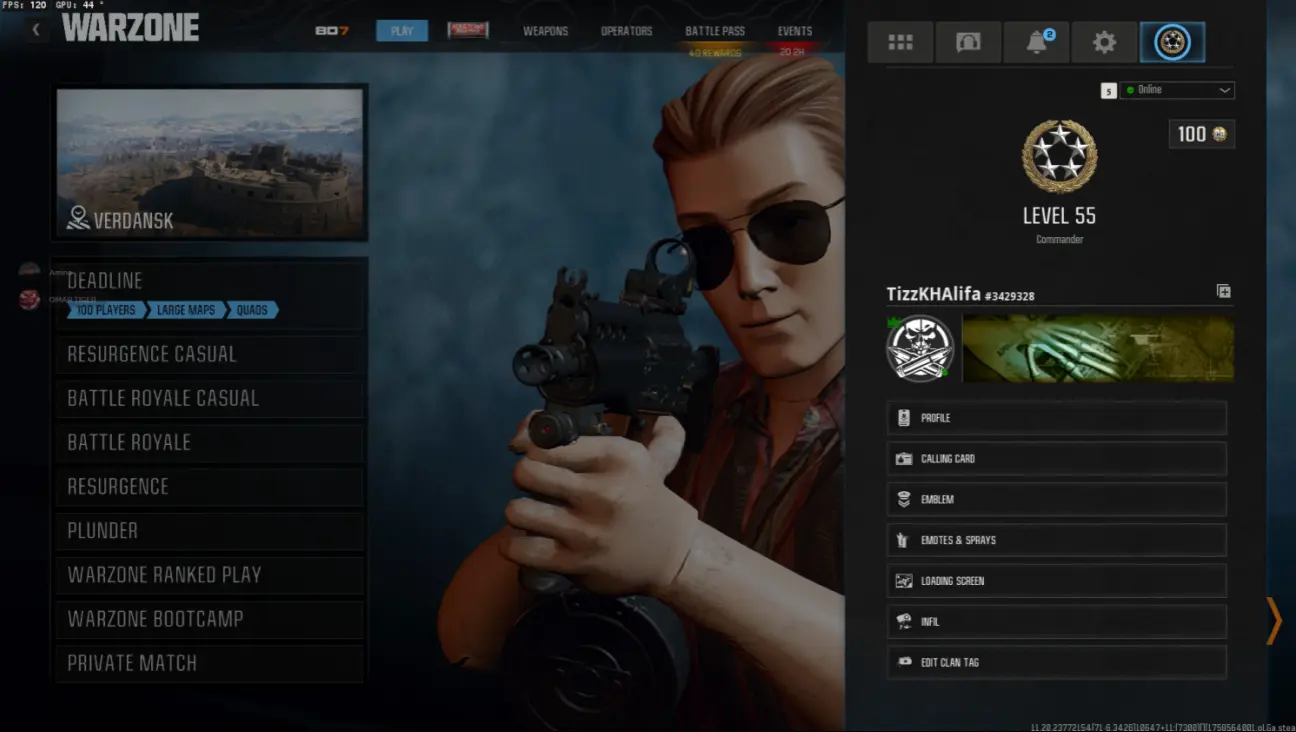The width and height of the screenshot is (1296, 732).
Task: Click the WARZONE title logo
Action: click(131, 28)
